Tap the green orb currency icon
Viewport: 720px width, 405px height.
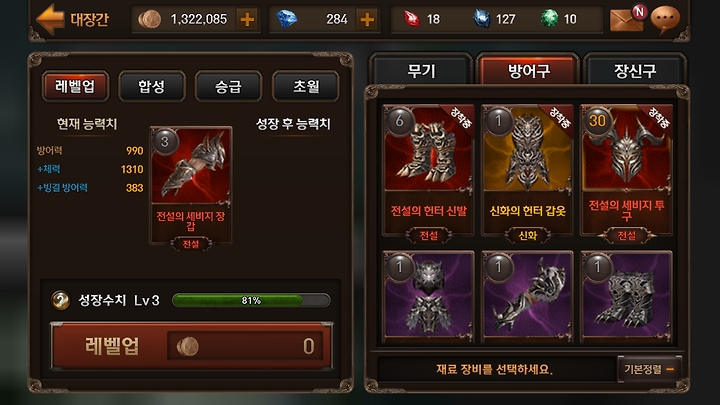coord(549,19)
